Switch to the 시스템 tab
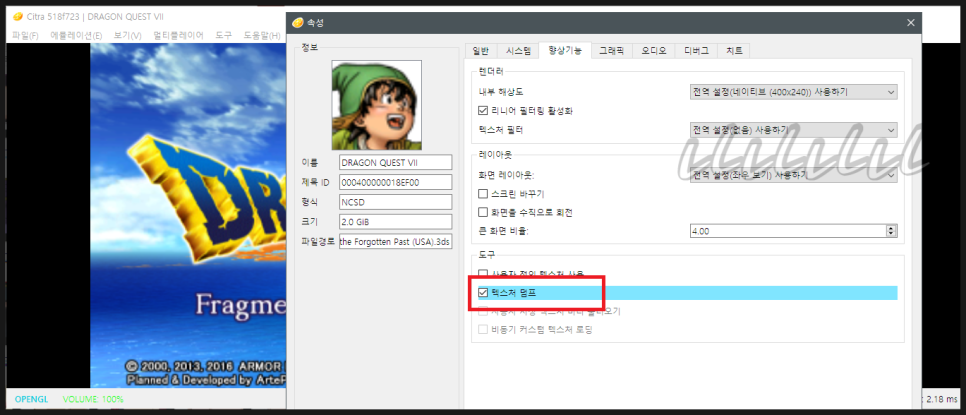The width and height of the screenshot is (966, 415). point(518,51)
